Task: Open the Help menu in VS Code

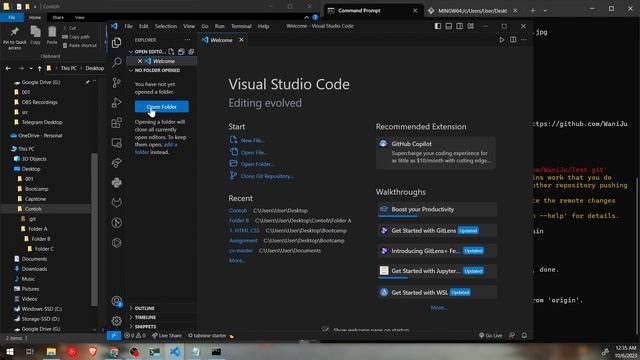Action: point(263,26)
